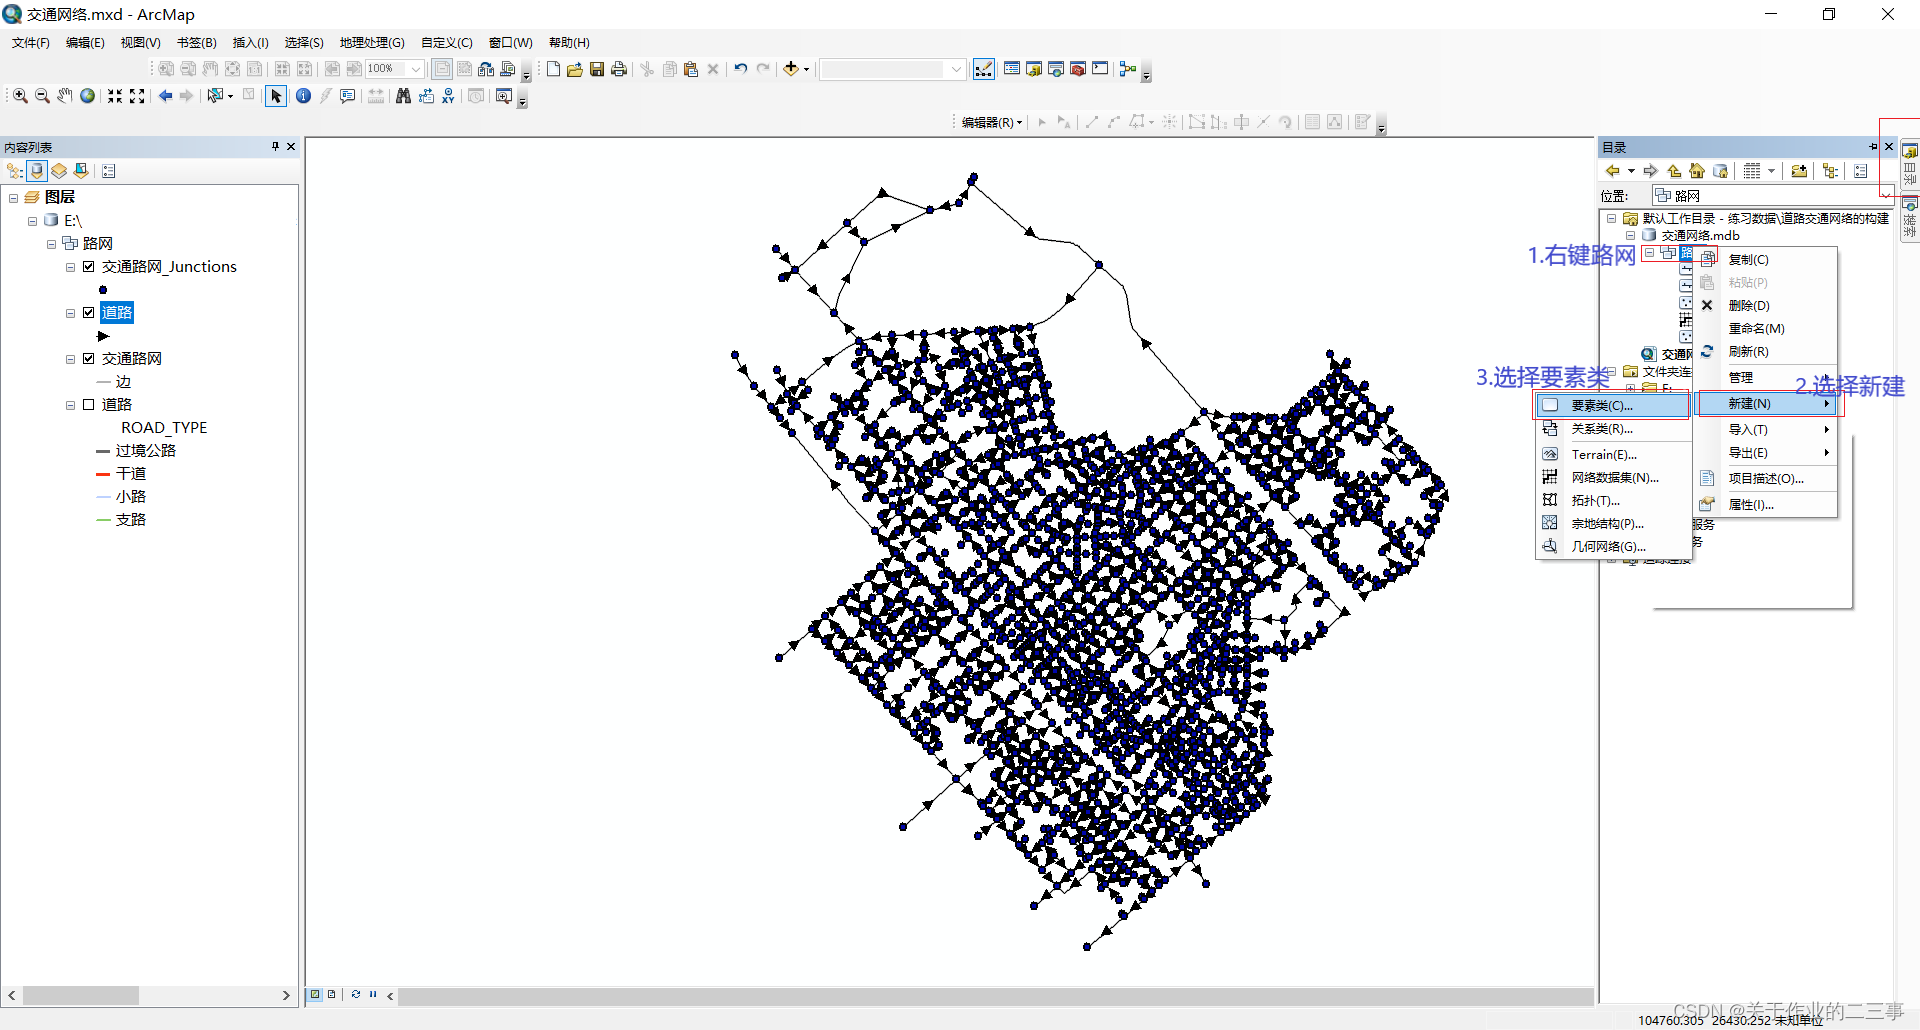1920x1030 pixels.
Task: Collapse the E:\ workspace node
Action: 32,221
